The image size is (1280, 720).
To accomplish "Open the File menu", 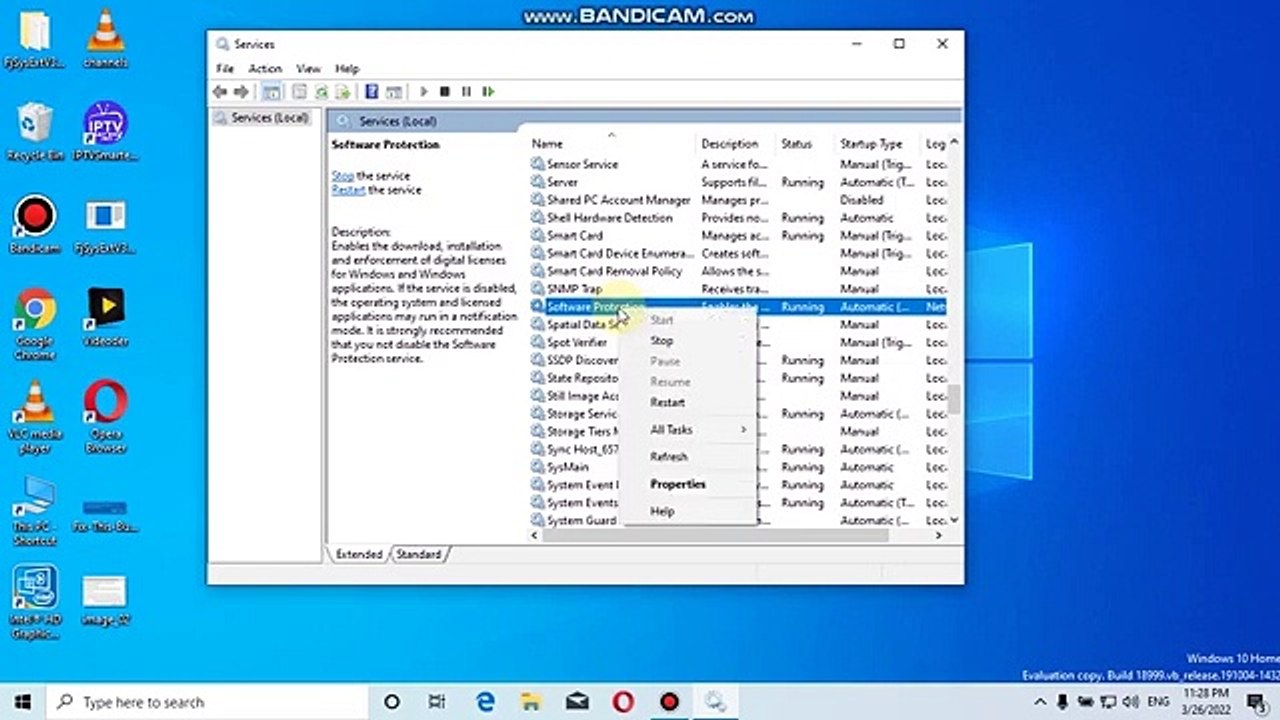I will click(225, 69).
